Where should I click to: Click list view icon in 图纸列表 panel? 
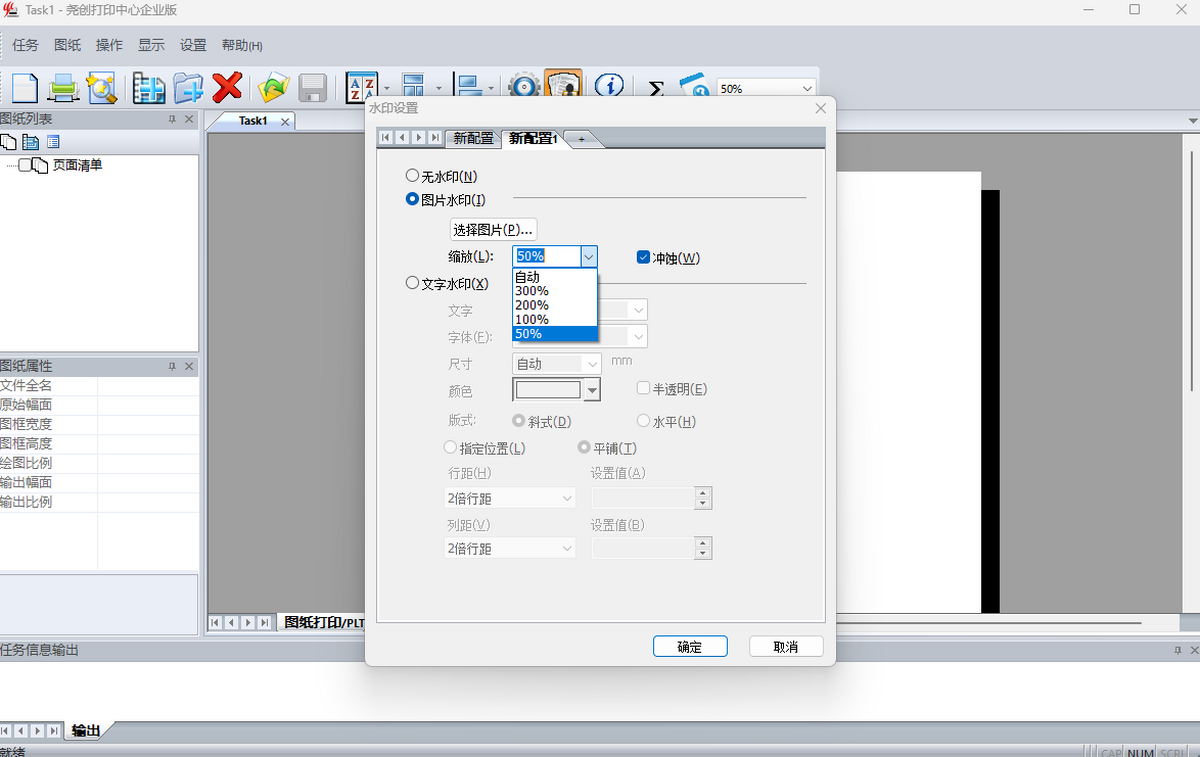coord(53,142)
